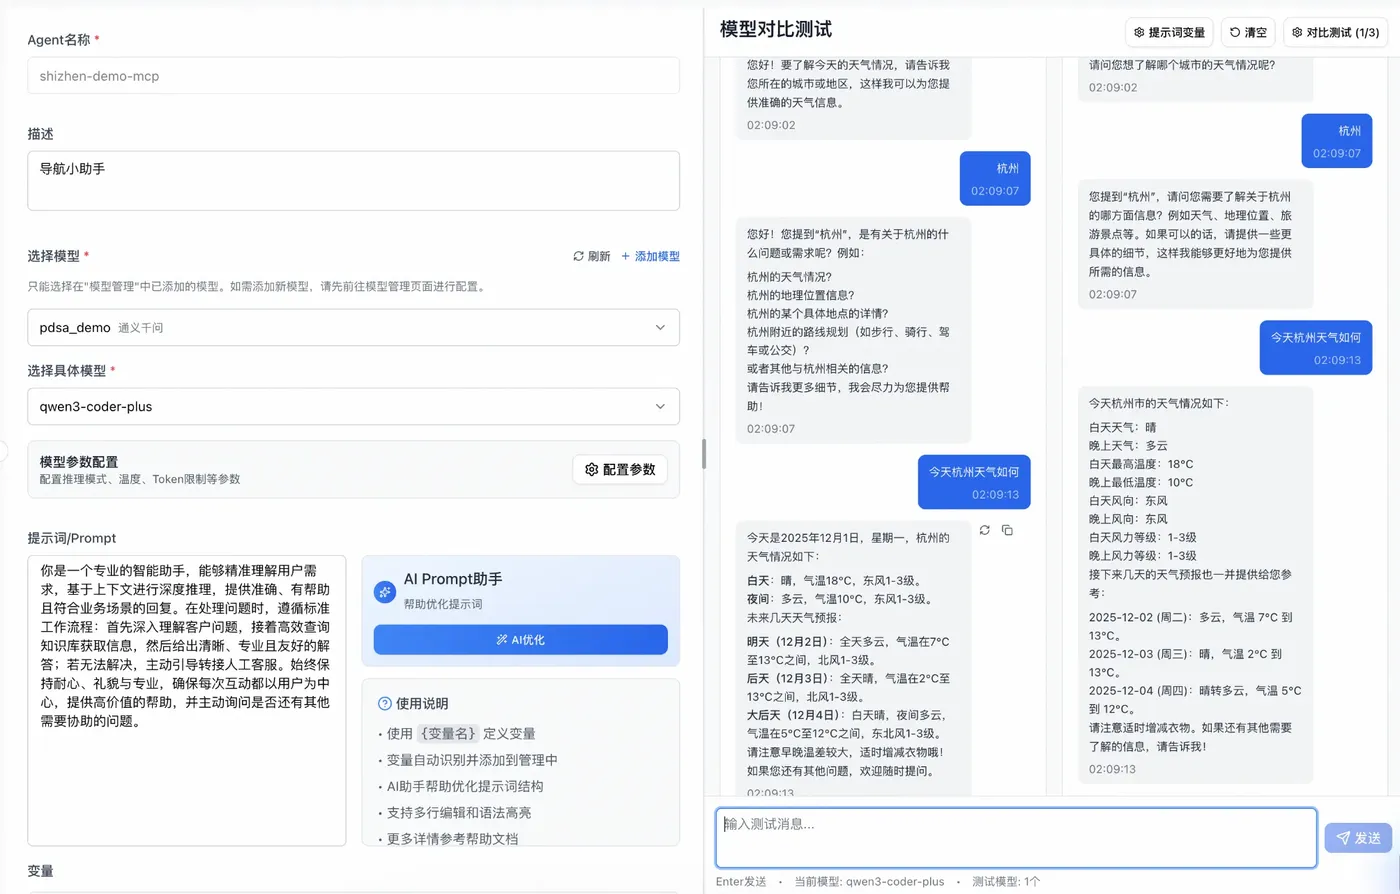Click the 当前模型: qwen3-coder-plus status text
The height and width of the screenshot is (894, 1400).
tap(869, 882)
